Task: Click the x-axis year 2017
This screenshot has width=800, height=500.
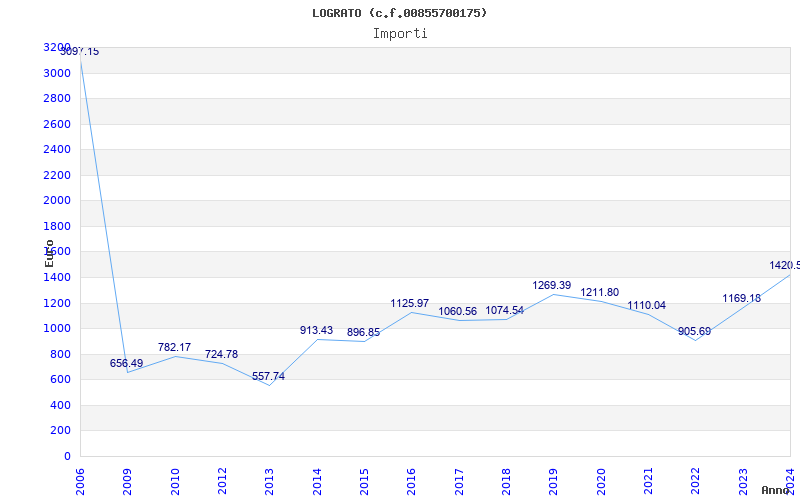Action: (459, 481)
